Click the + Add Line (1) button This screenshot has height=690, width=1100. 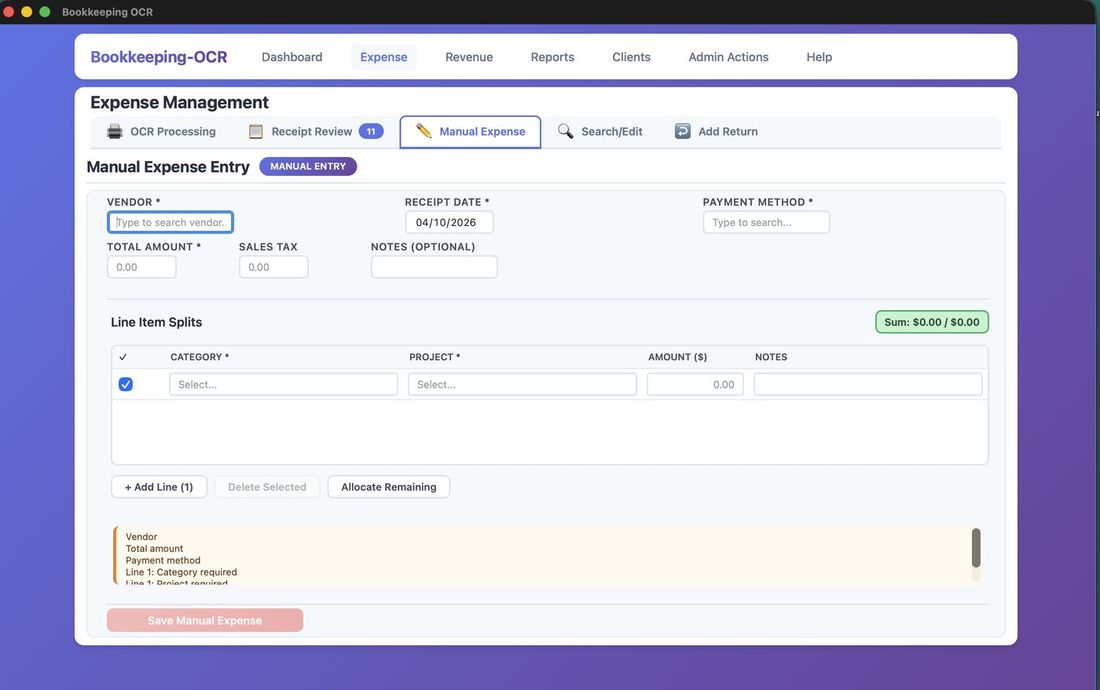(158, 486)
